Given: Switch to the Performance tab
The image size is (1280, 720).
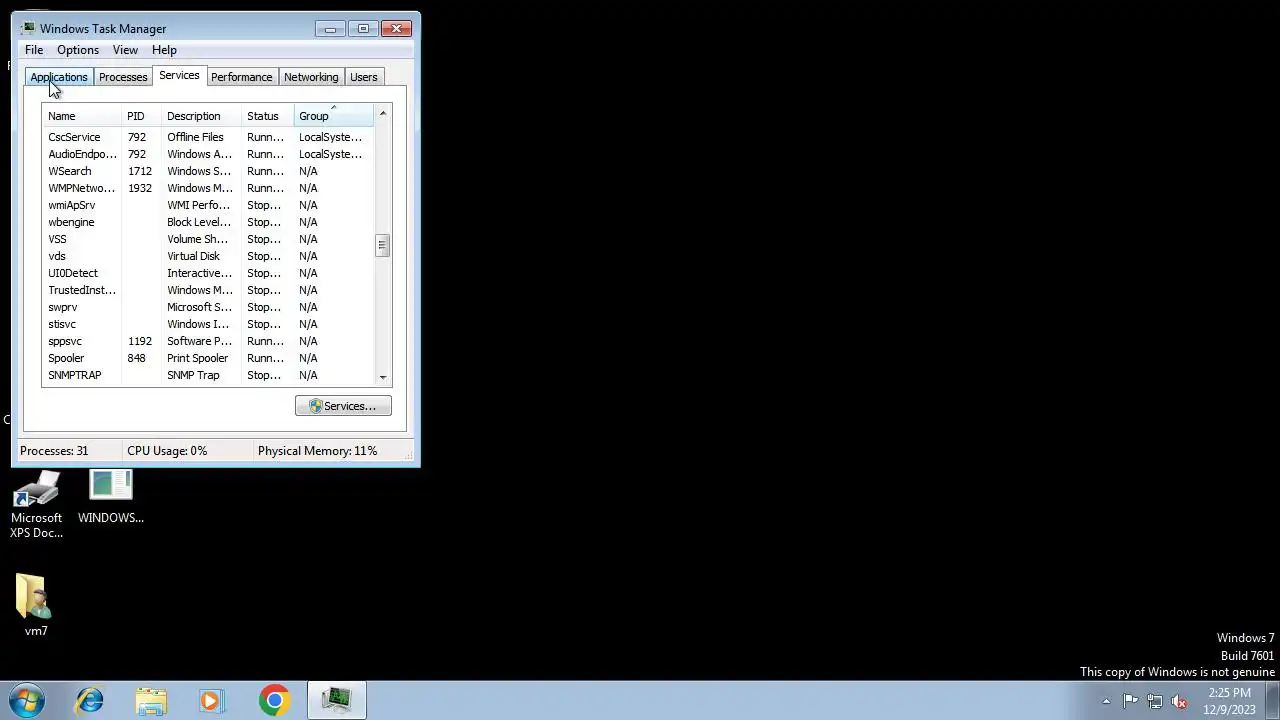Looking at the screenshot, I should [x=241, y=77].
